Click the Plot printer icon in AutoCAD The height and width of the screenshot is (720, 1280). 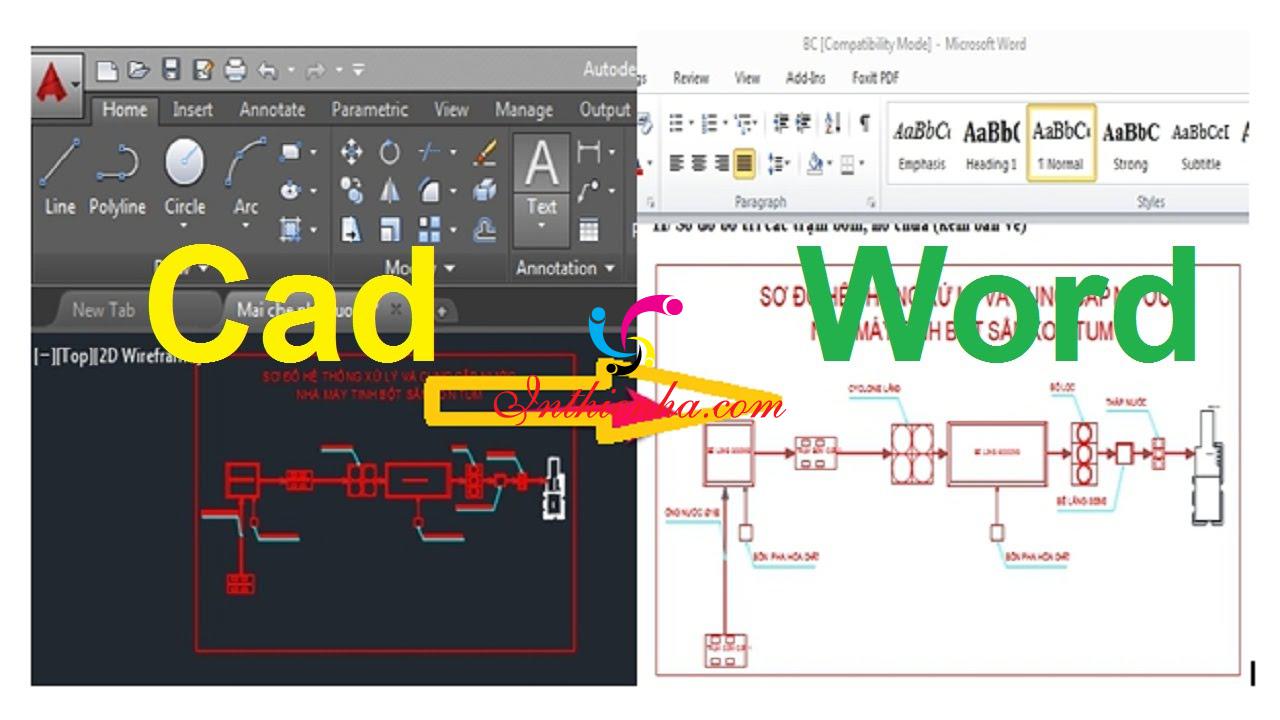click(235, 70)
